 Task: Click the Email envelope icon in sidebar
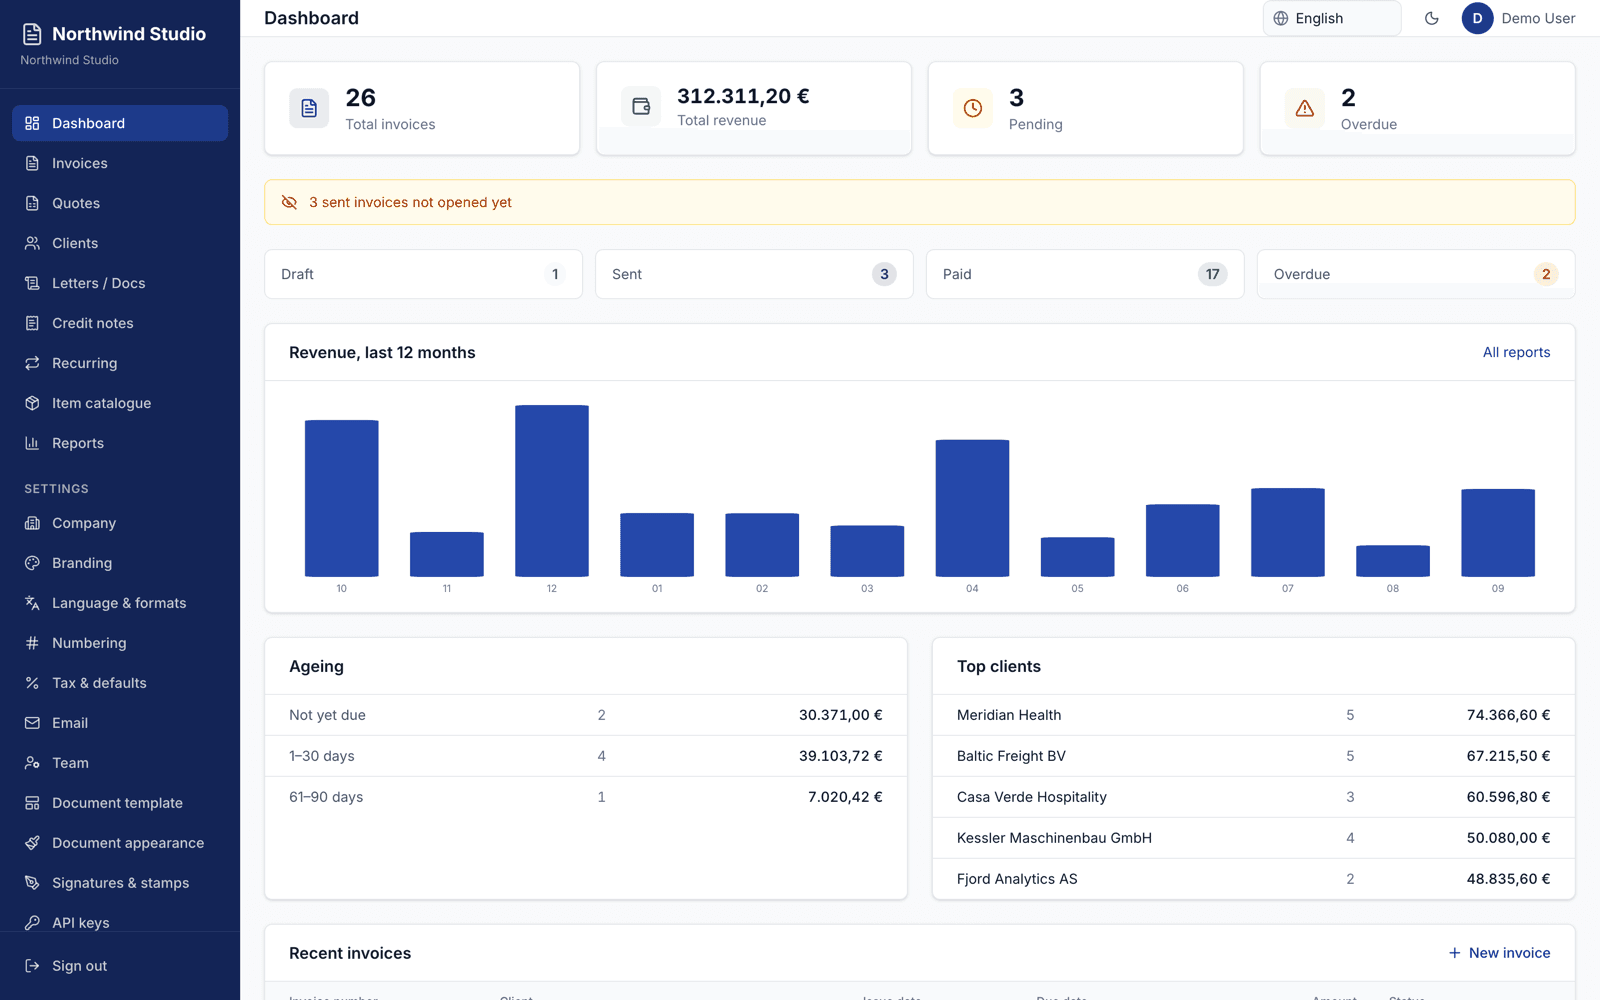click(x=32, y=723)
